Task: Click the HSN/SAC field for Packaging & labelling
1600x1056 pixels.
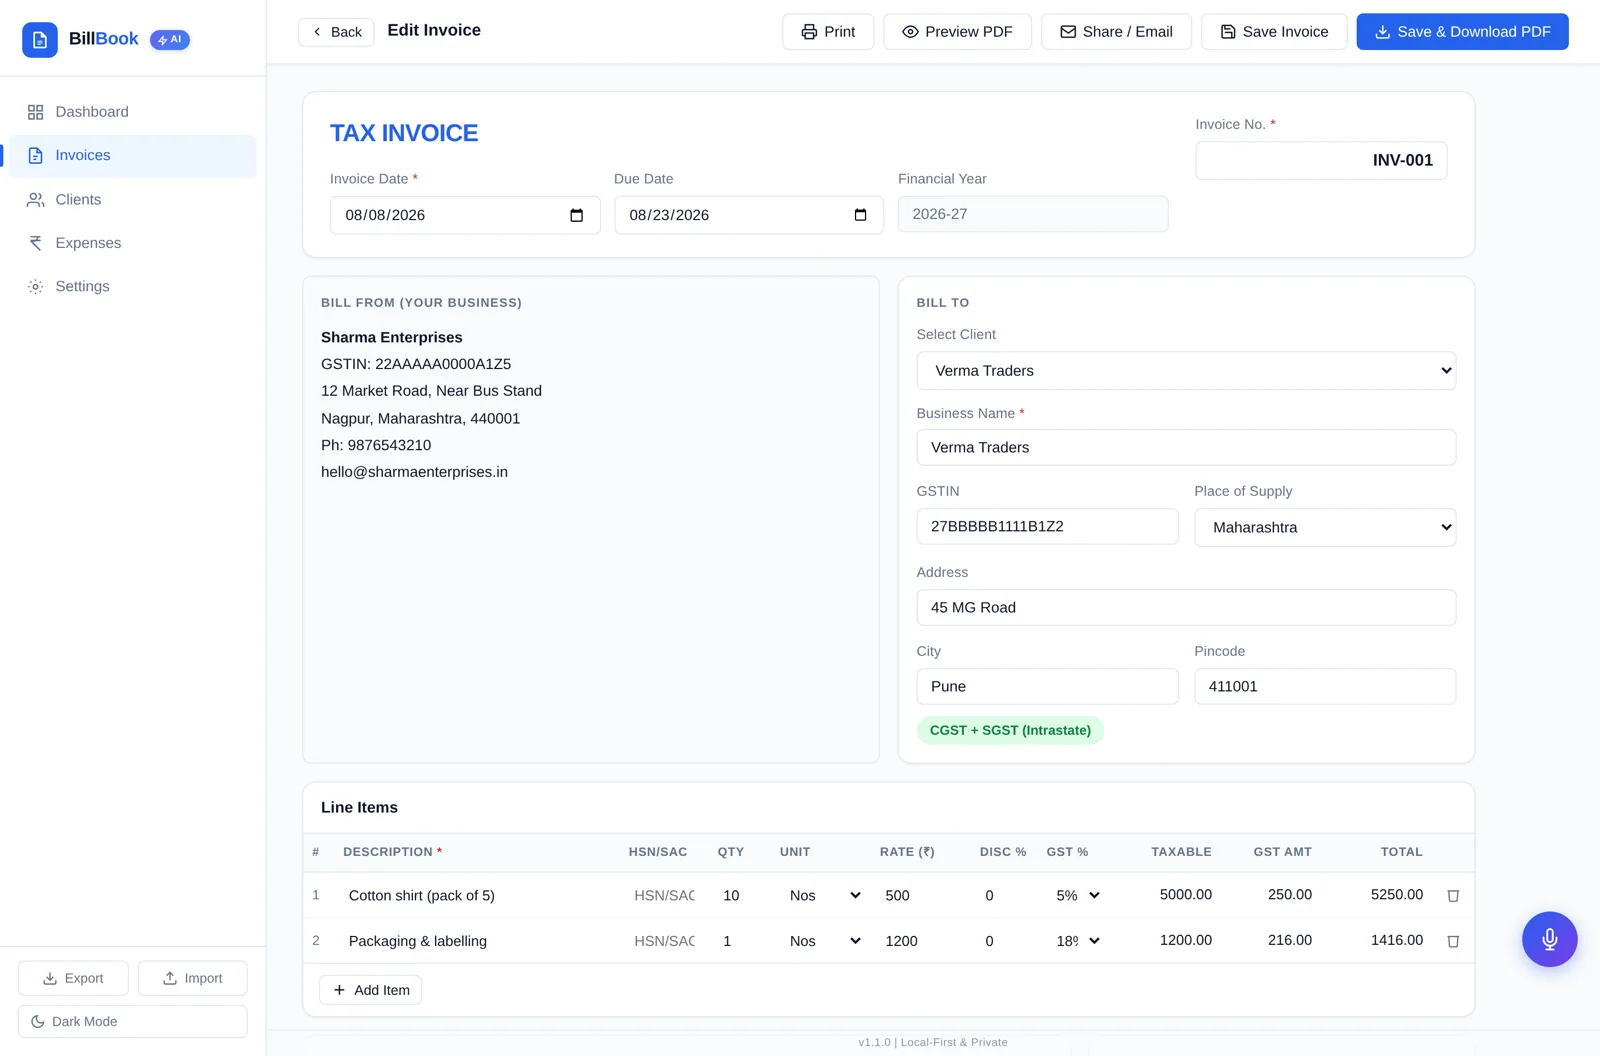Action: (664, 941)
